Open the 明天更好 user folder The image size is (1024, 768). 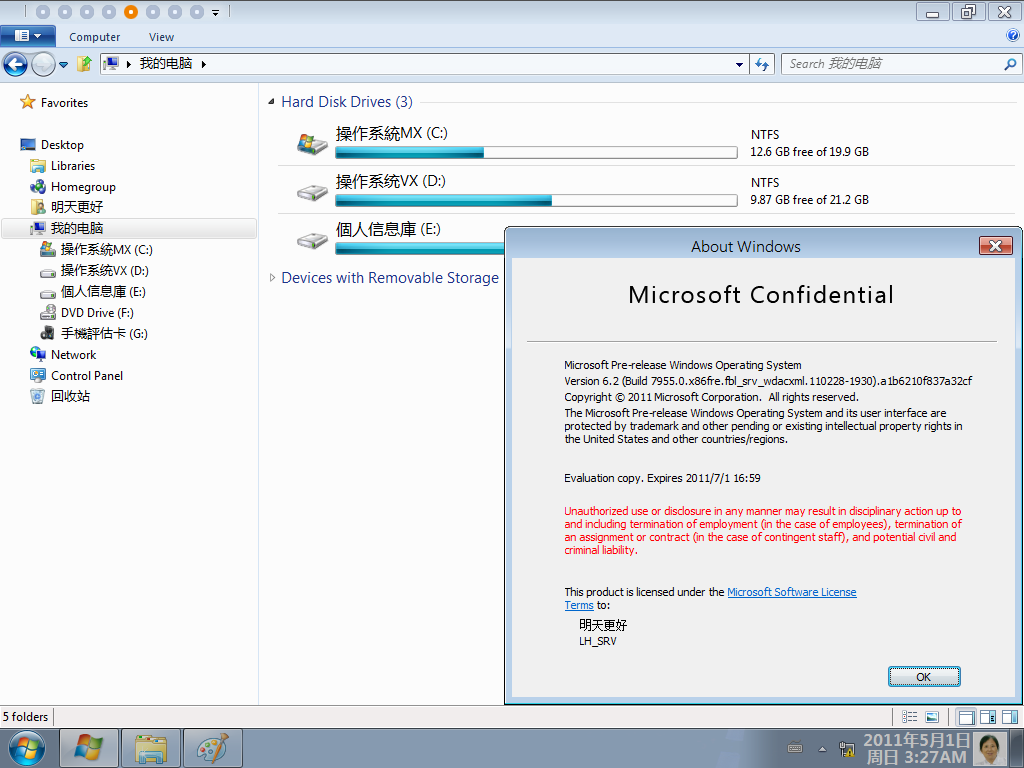click(76, 207)
